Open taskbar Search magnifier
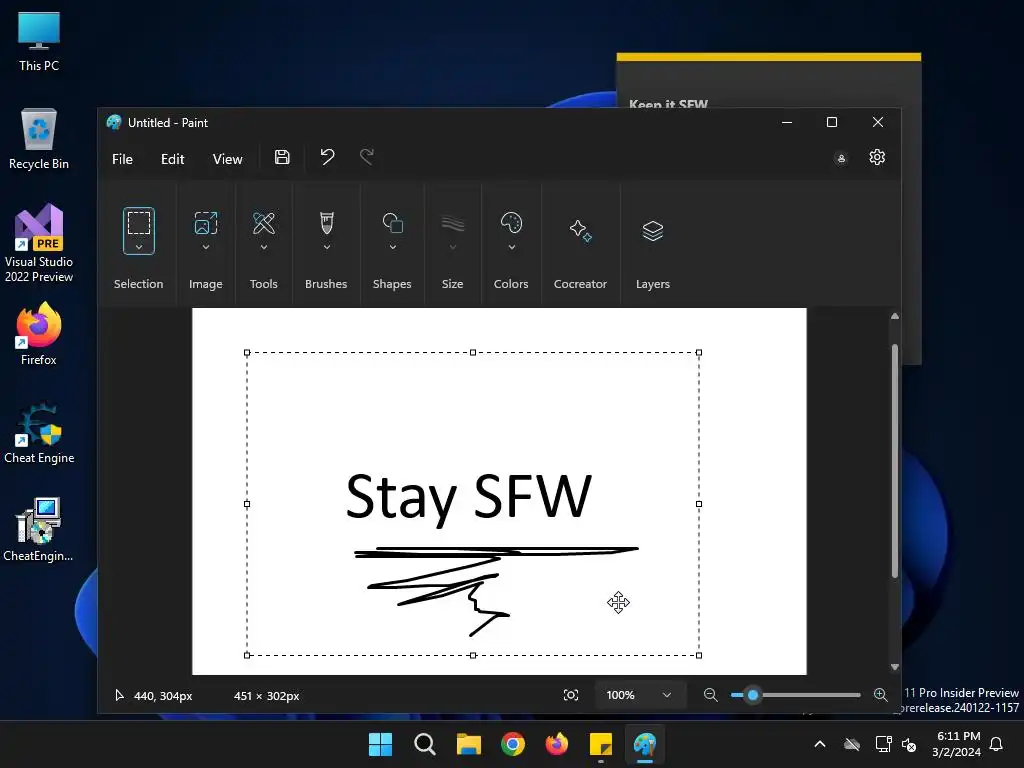Screen dimensions: 1024x768 (424, 744)
